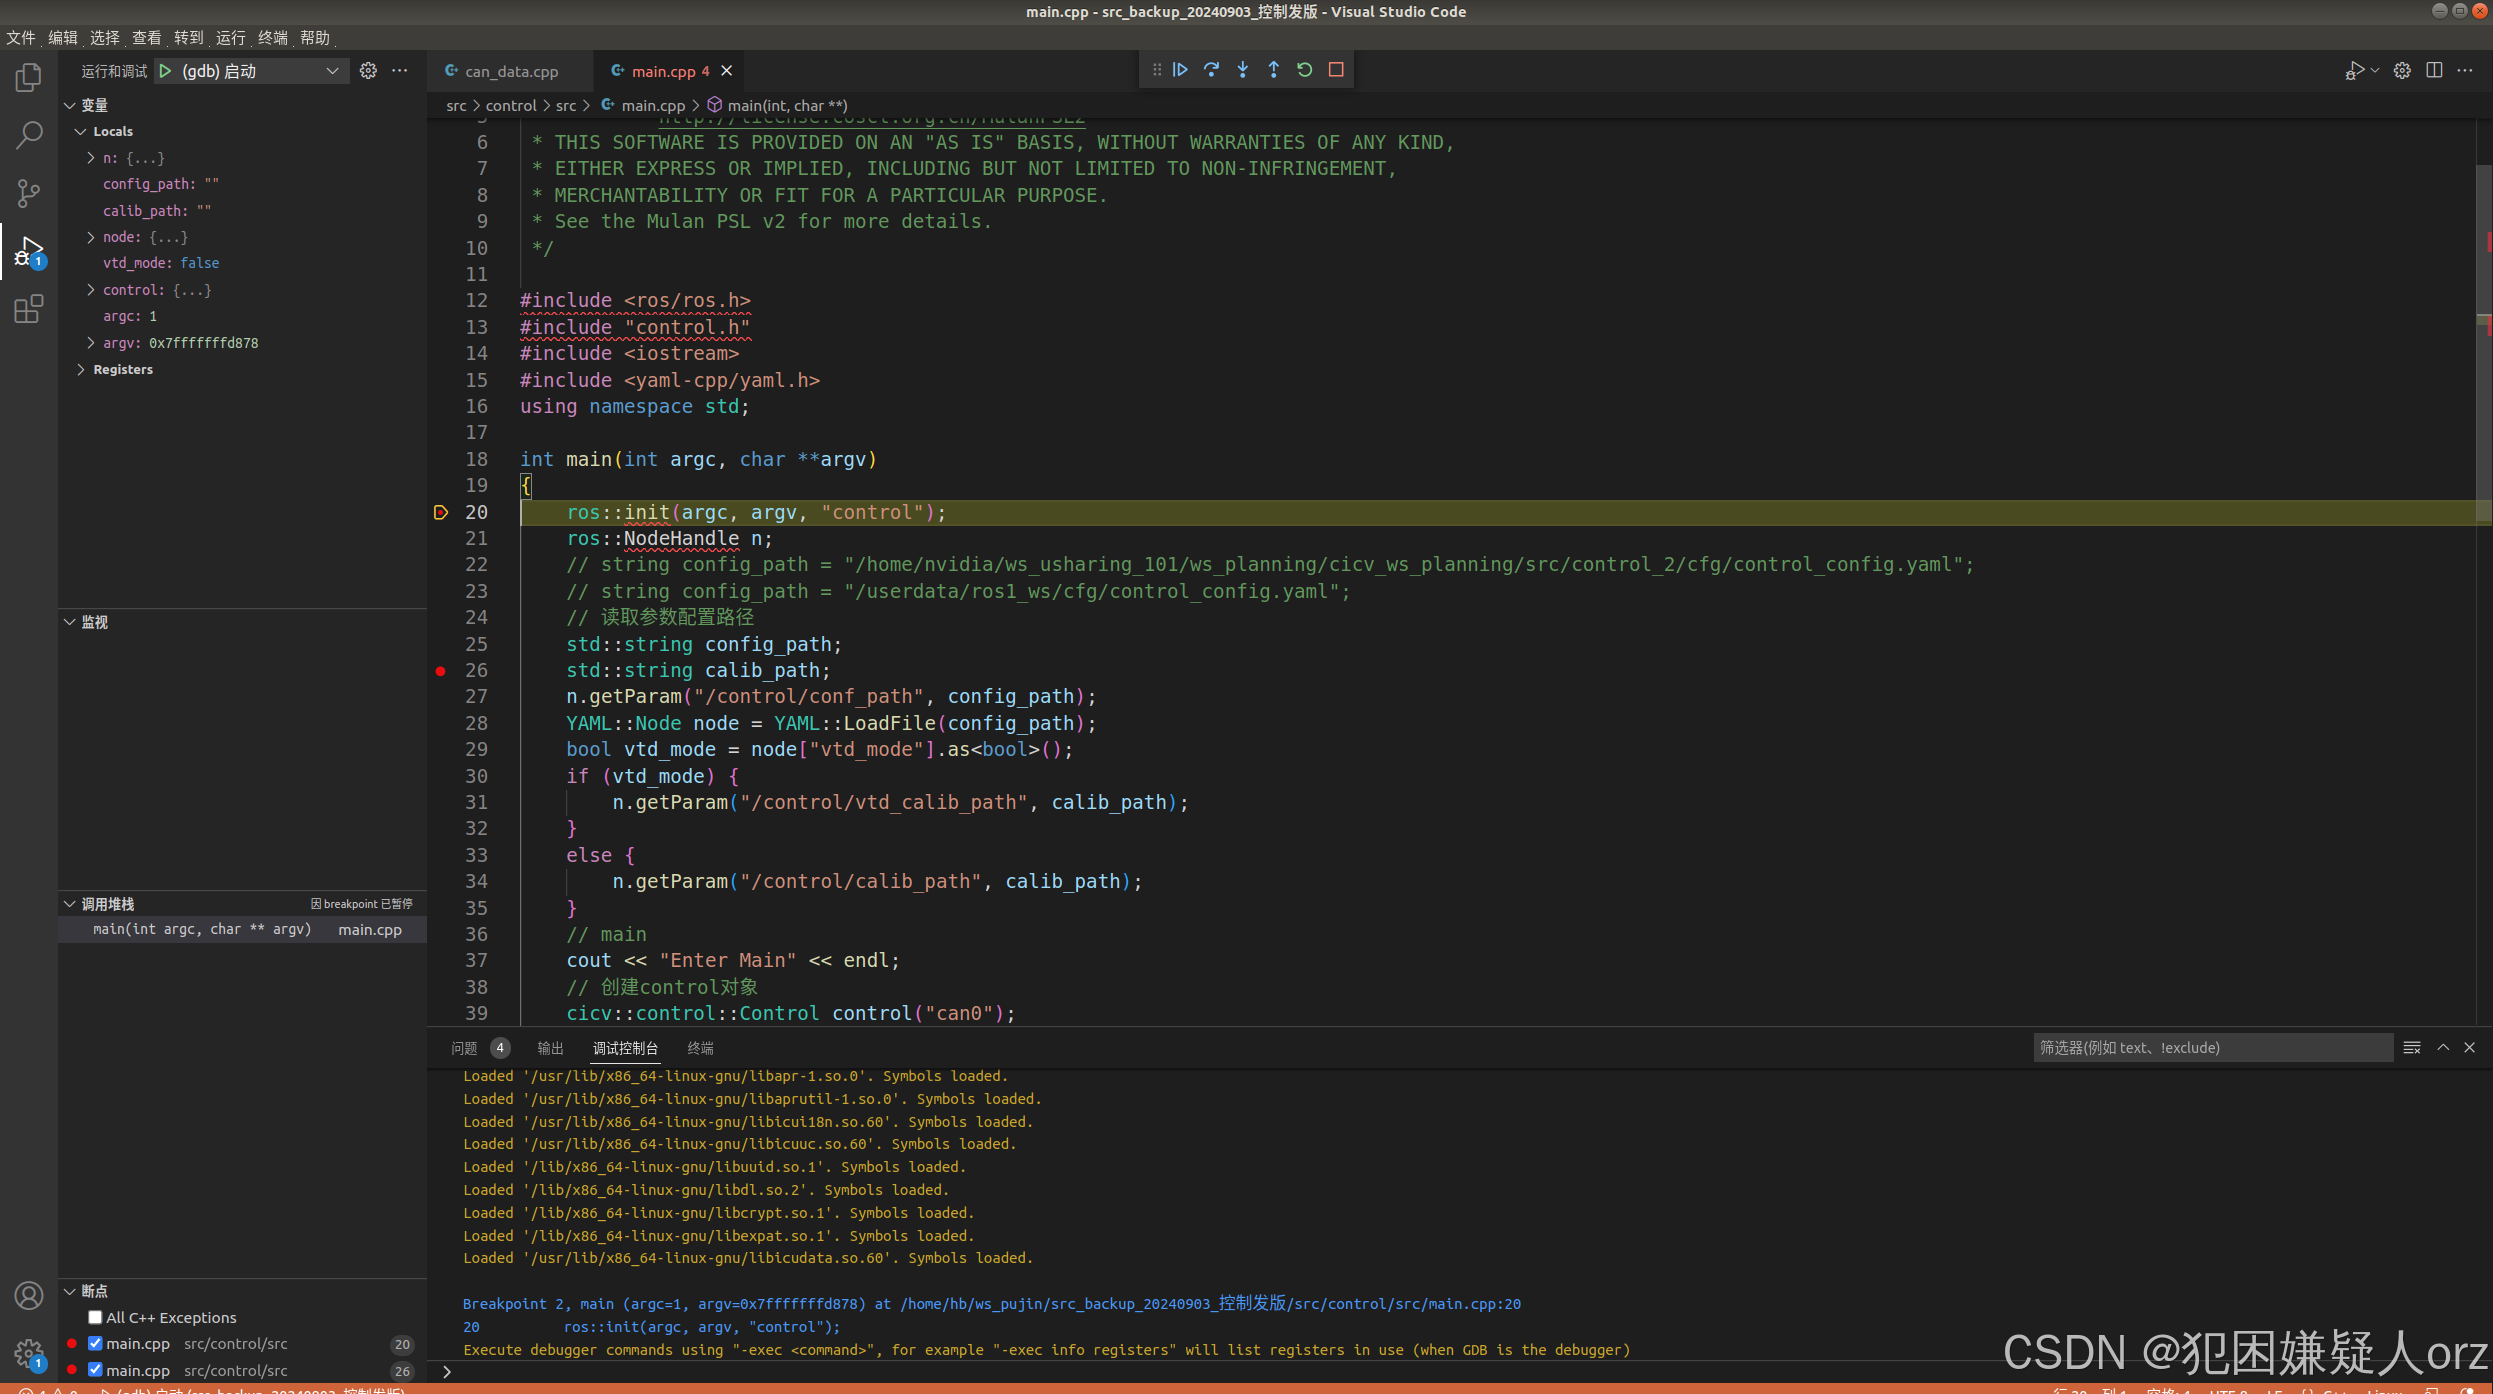Collapse the watch section

coord(70,622)
